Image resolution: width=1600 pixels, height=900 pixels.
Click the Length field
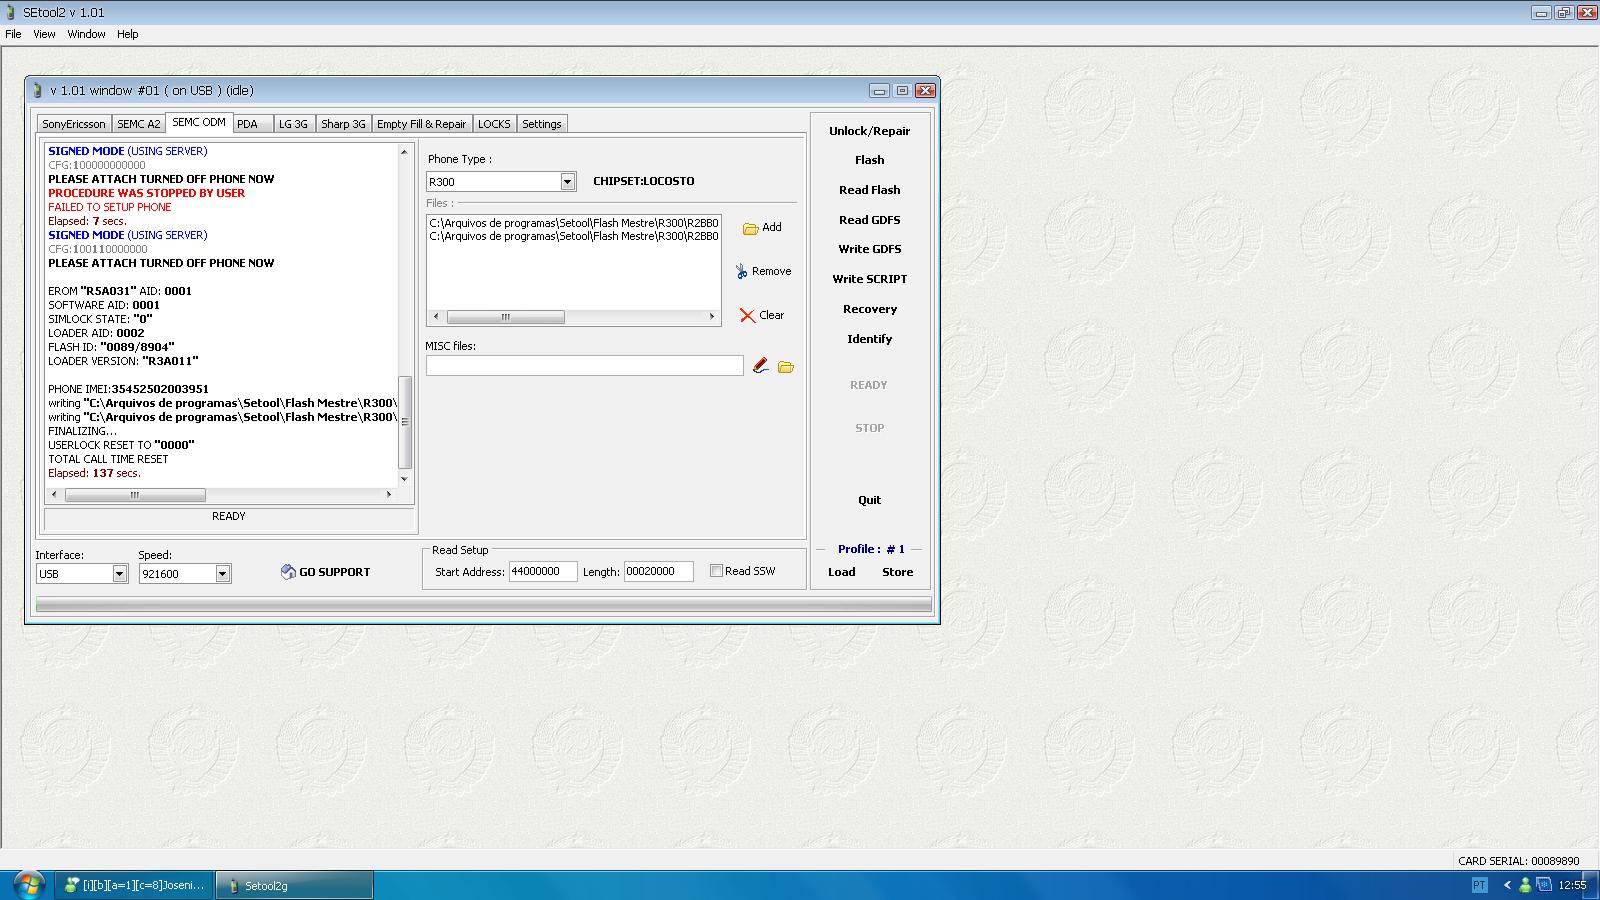point(659,572)
